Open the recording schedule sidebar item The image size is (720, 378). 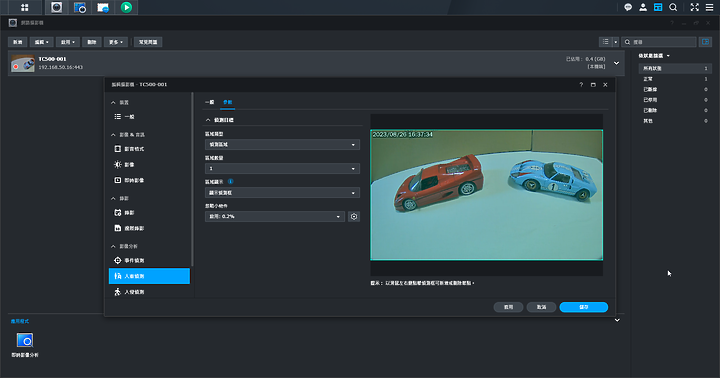(149, 213)
